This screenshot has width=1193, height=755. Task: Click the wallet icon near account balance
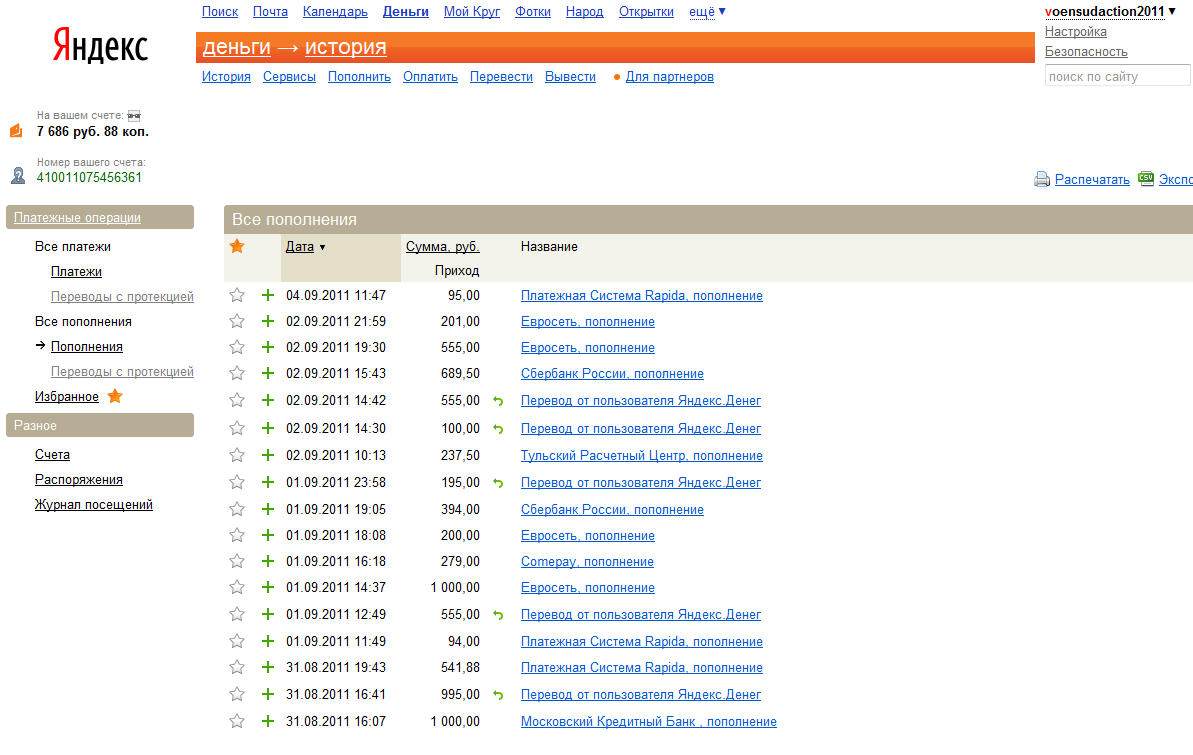(16, 130)
